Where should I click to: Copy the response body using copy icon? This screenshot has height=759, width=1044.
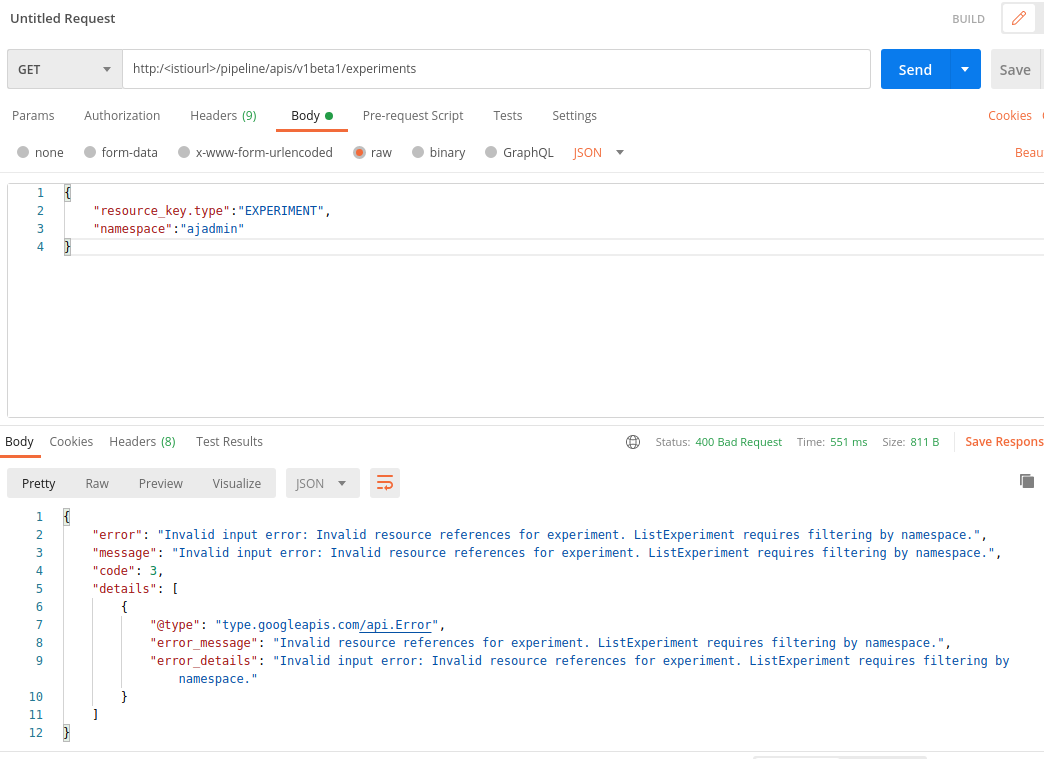(1027, 480)
